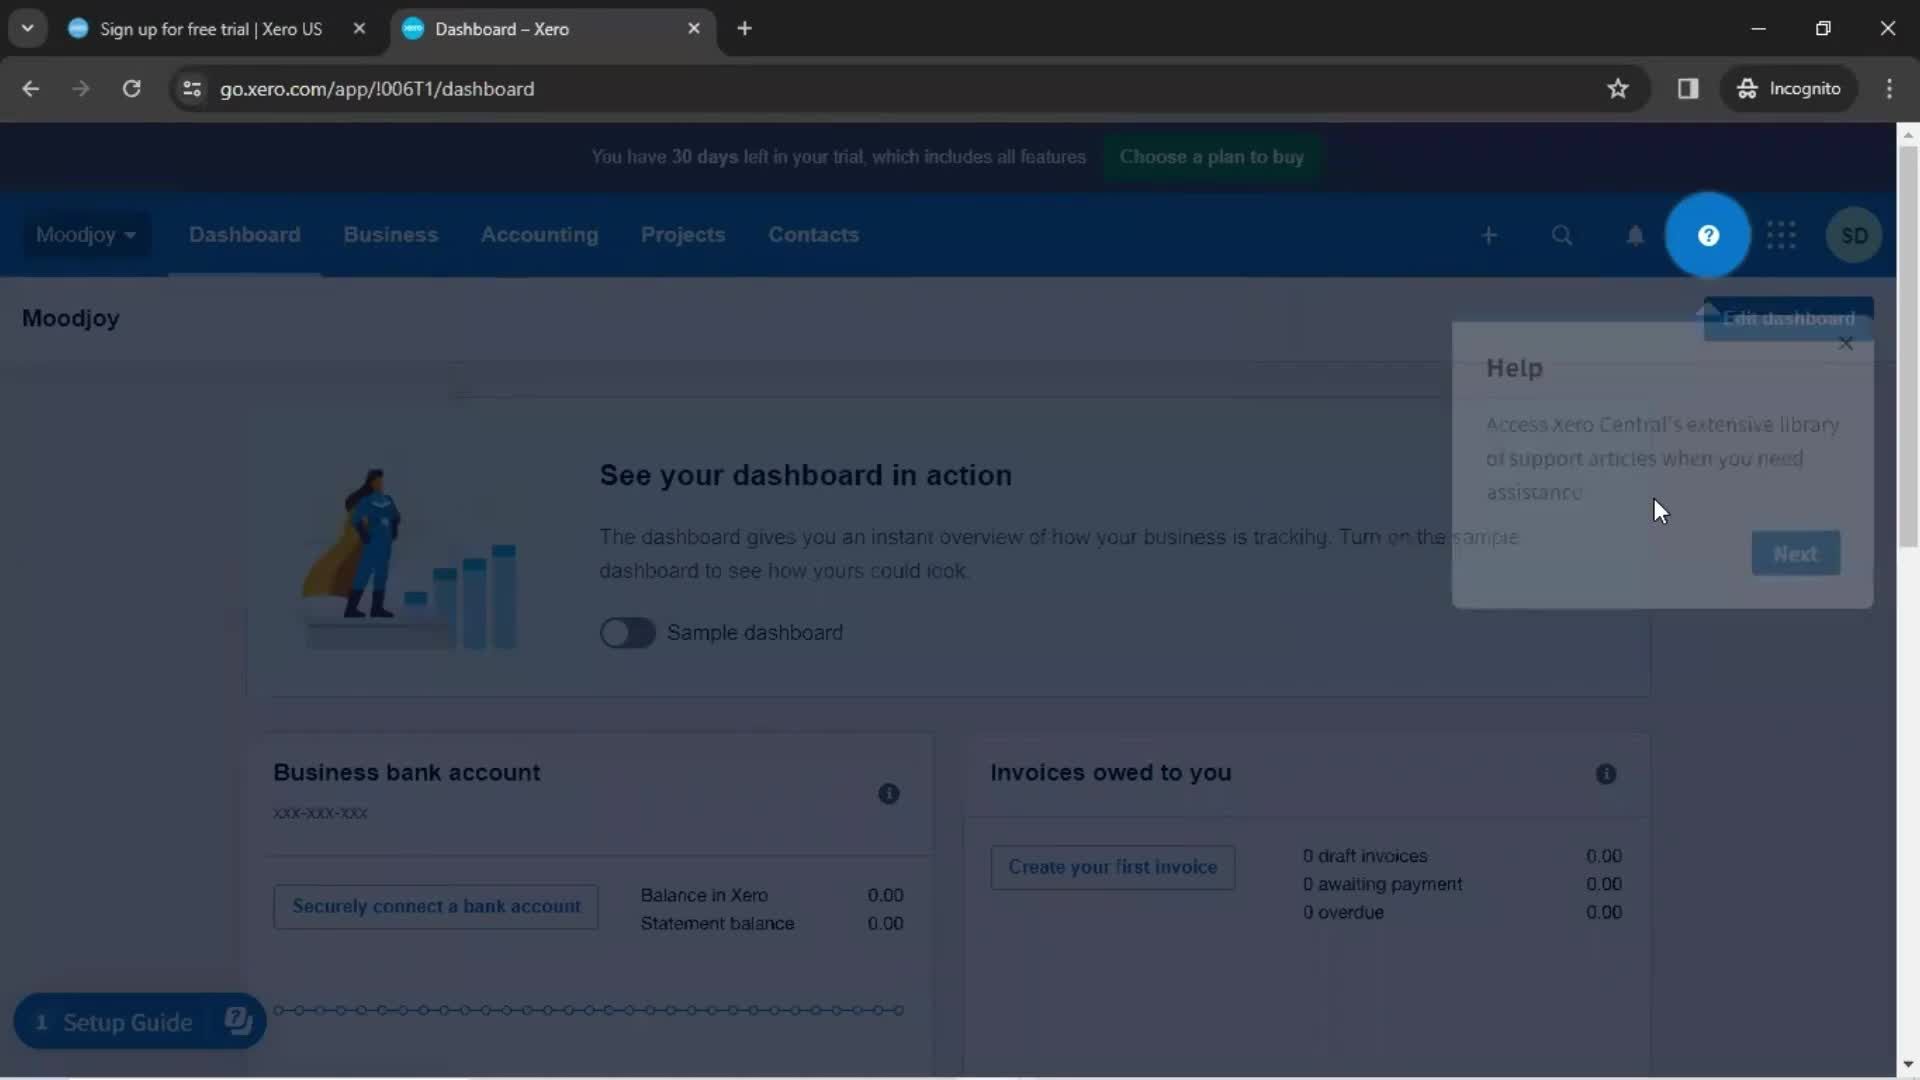Image resolution: width=1920 pixels, height=1080 pixels.
Task: Open Chrome three-dot menu
Action: [x=1889, y=89]
